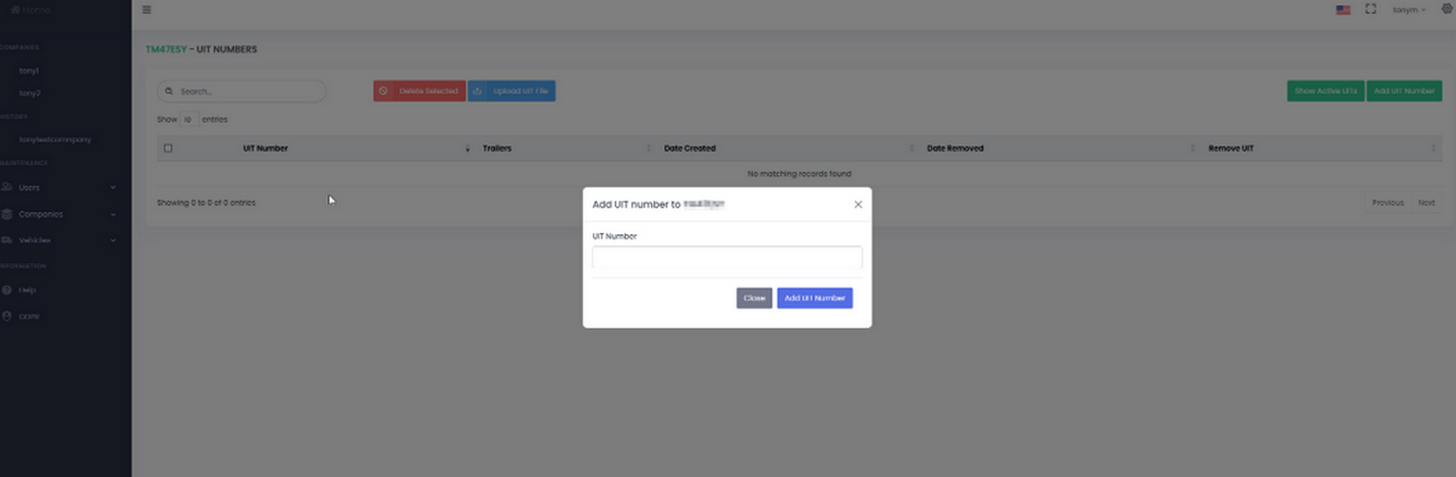This screenshot has width=1456, height=477.
Task: Open the settings gear icon
Action: [x=1447, y=9]
